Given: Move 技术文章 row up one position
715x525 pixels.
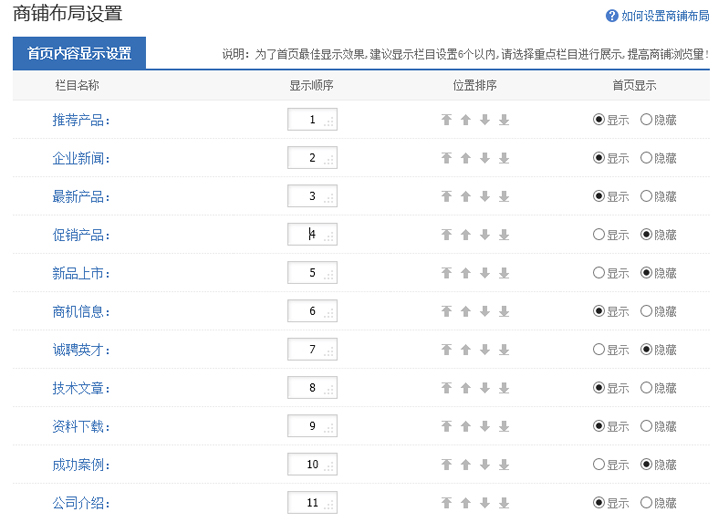Looking at the screenshot, I should point(466,388).
